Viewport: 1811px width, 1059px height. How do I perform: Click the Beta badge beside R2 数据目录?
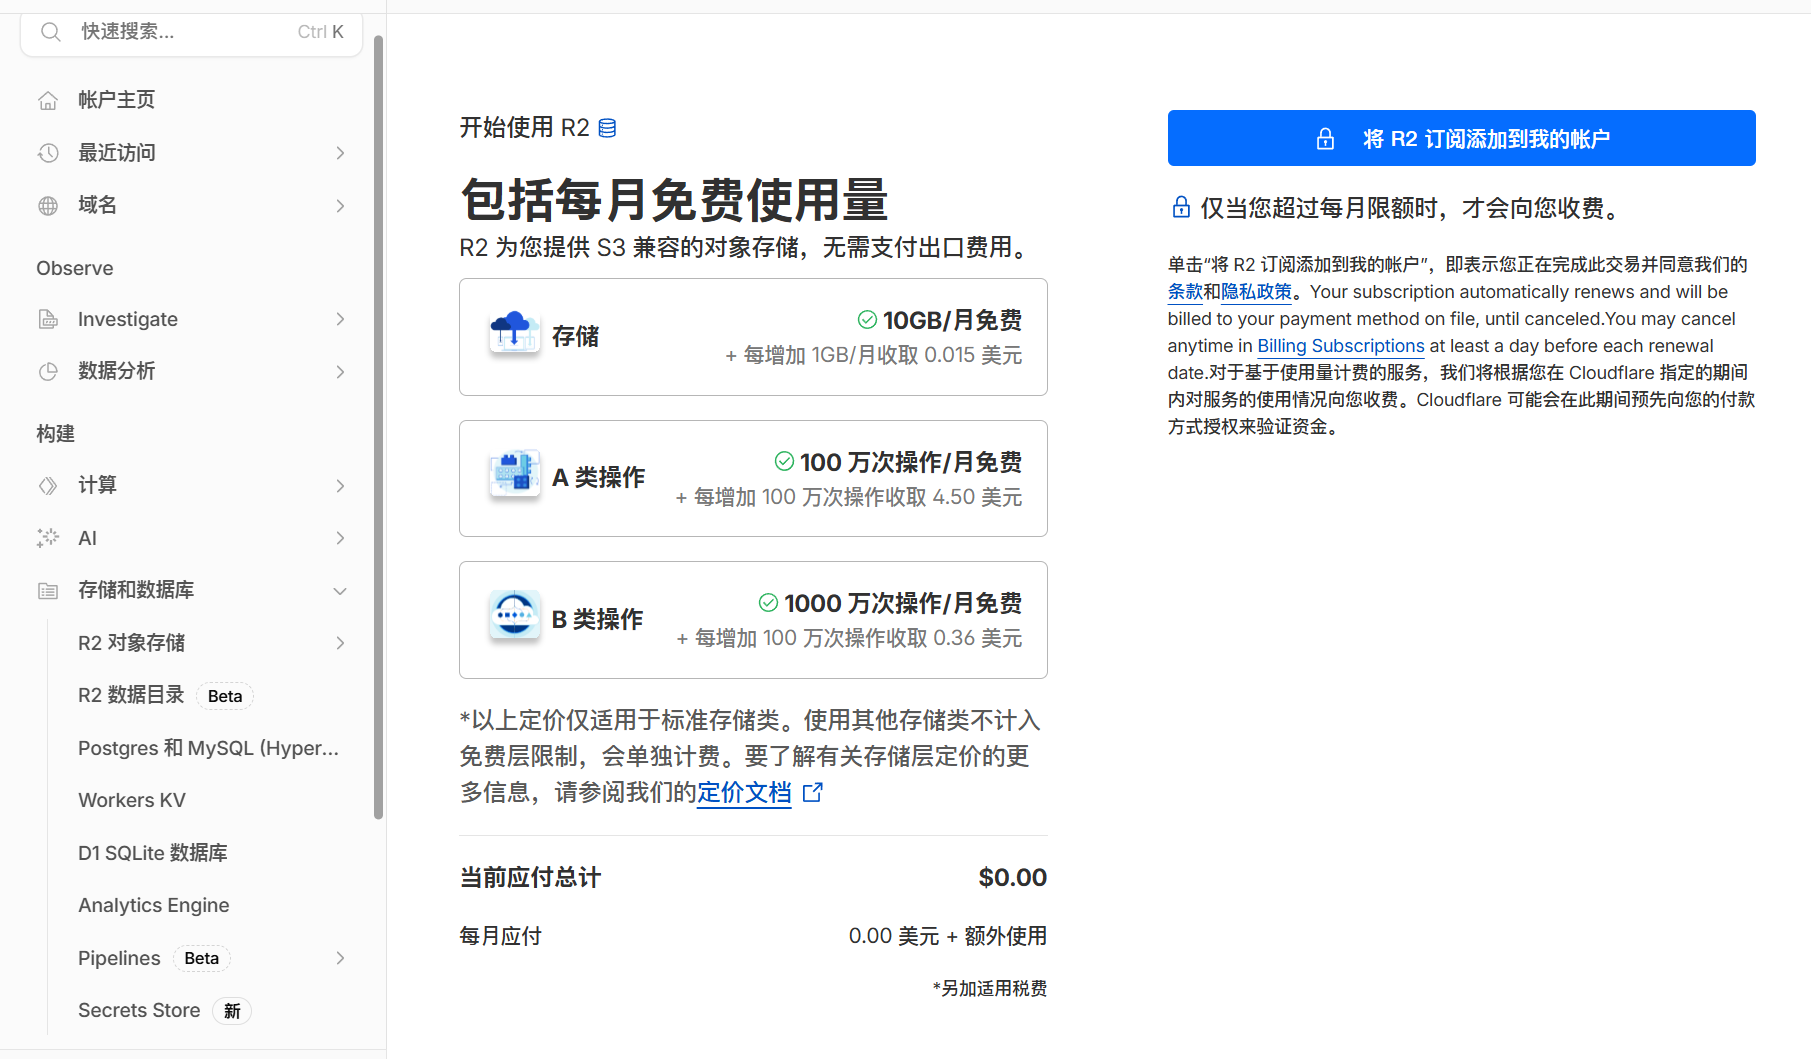tap(225, 696)
